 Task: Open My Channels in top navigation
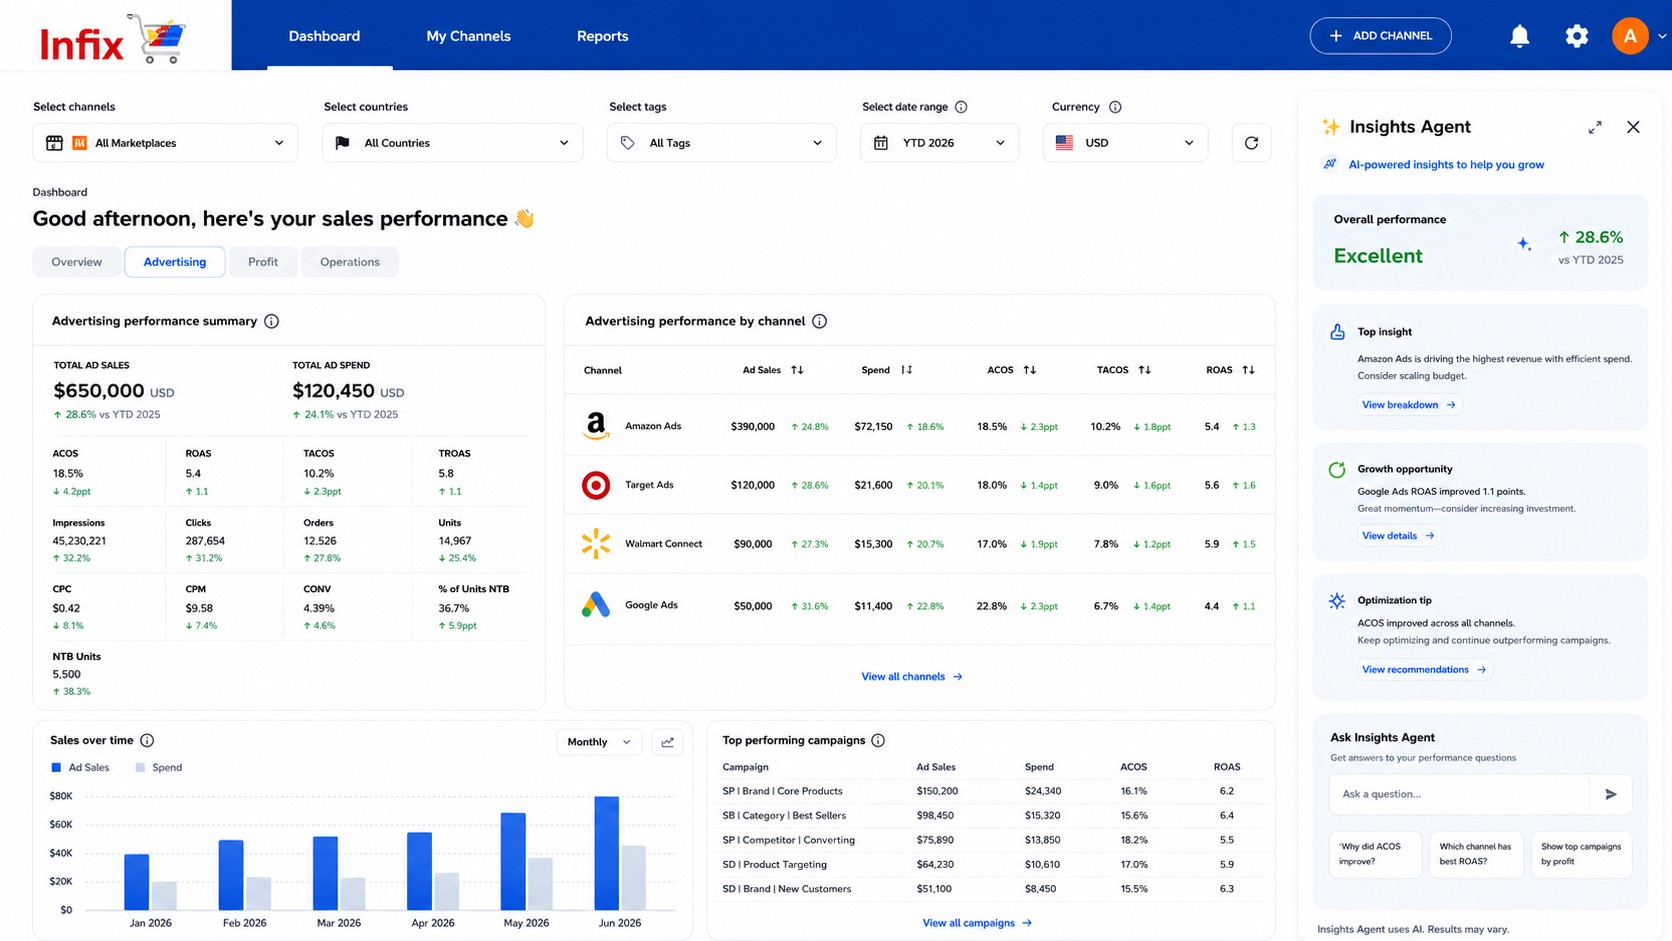[468, 36]
